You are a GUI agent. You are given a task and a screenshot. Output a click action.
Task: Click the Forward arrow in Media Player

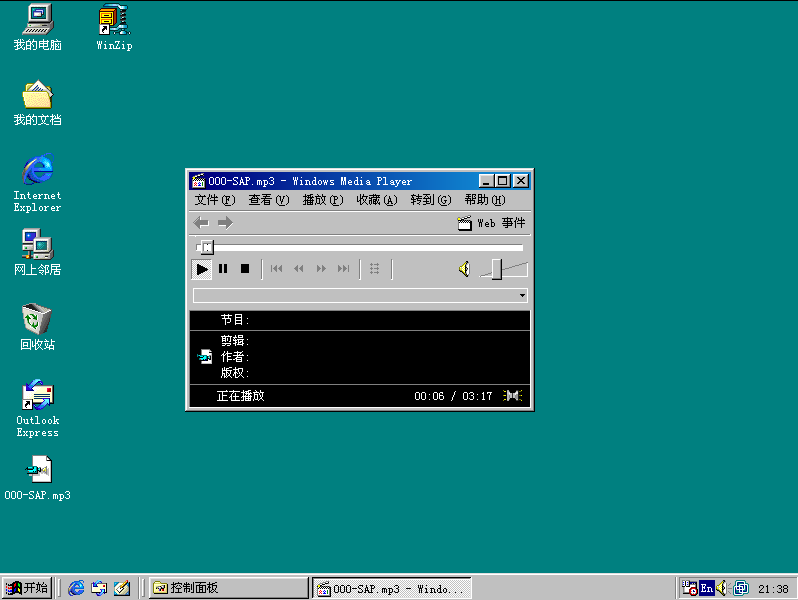pyautogui.click(x=225, y=223)
